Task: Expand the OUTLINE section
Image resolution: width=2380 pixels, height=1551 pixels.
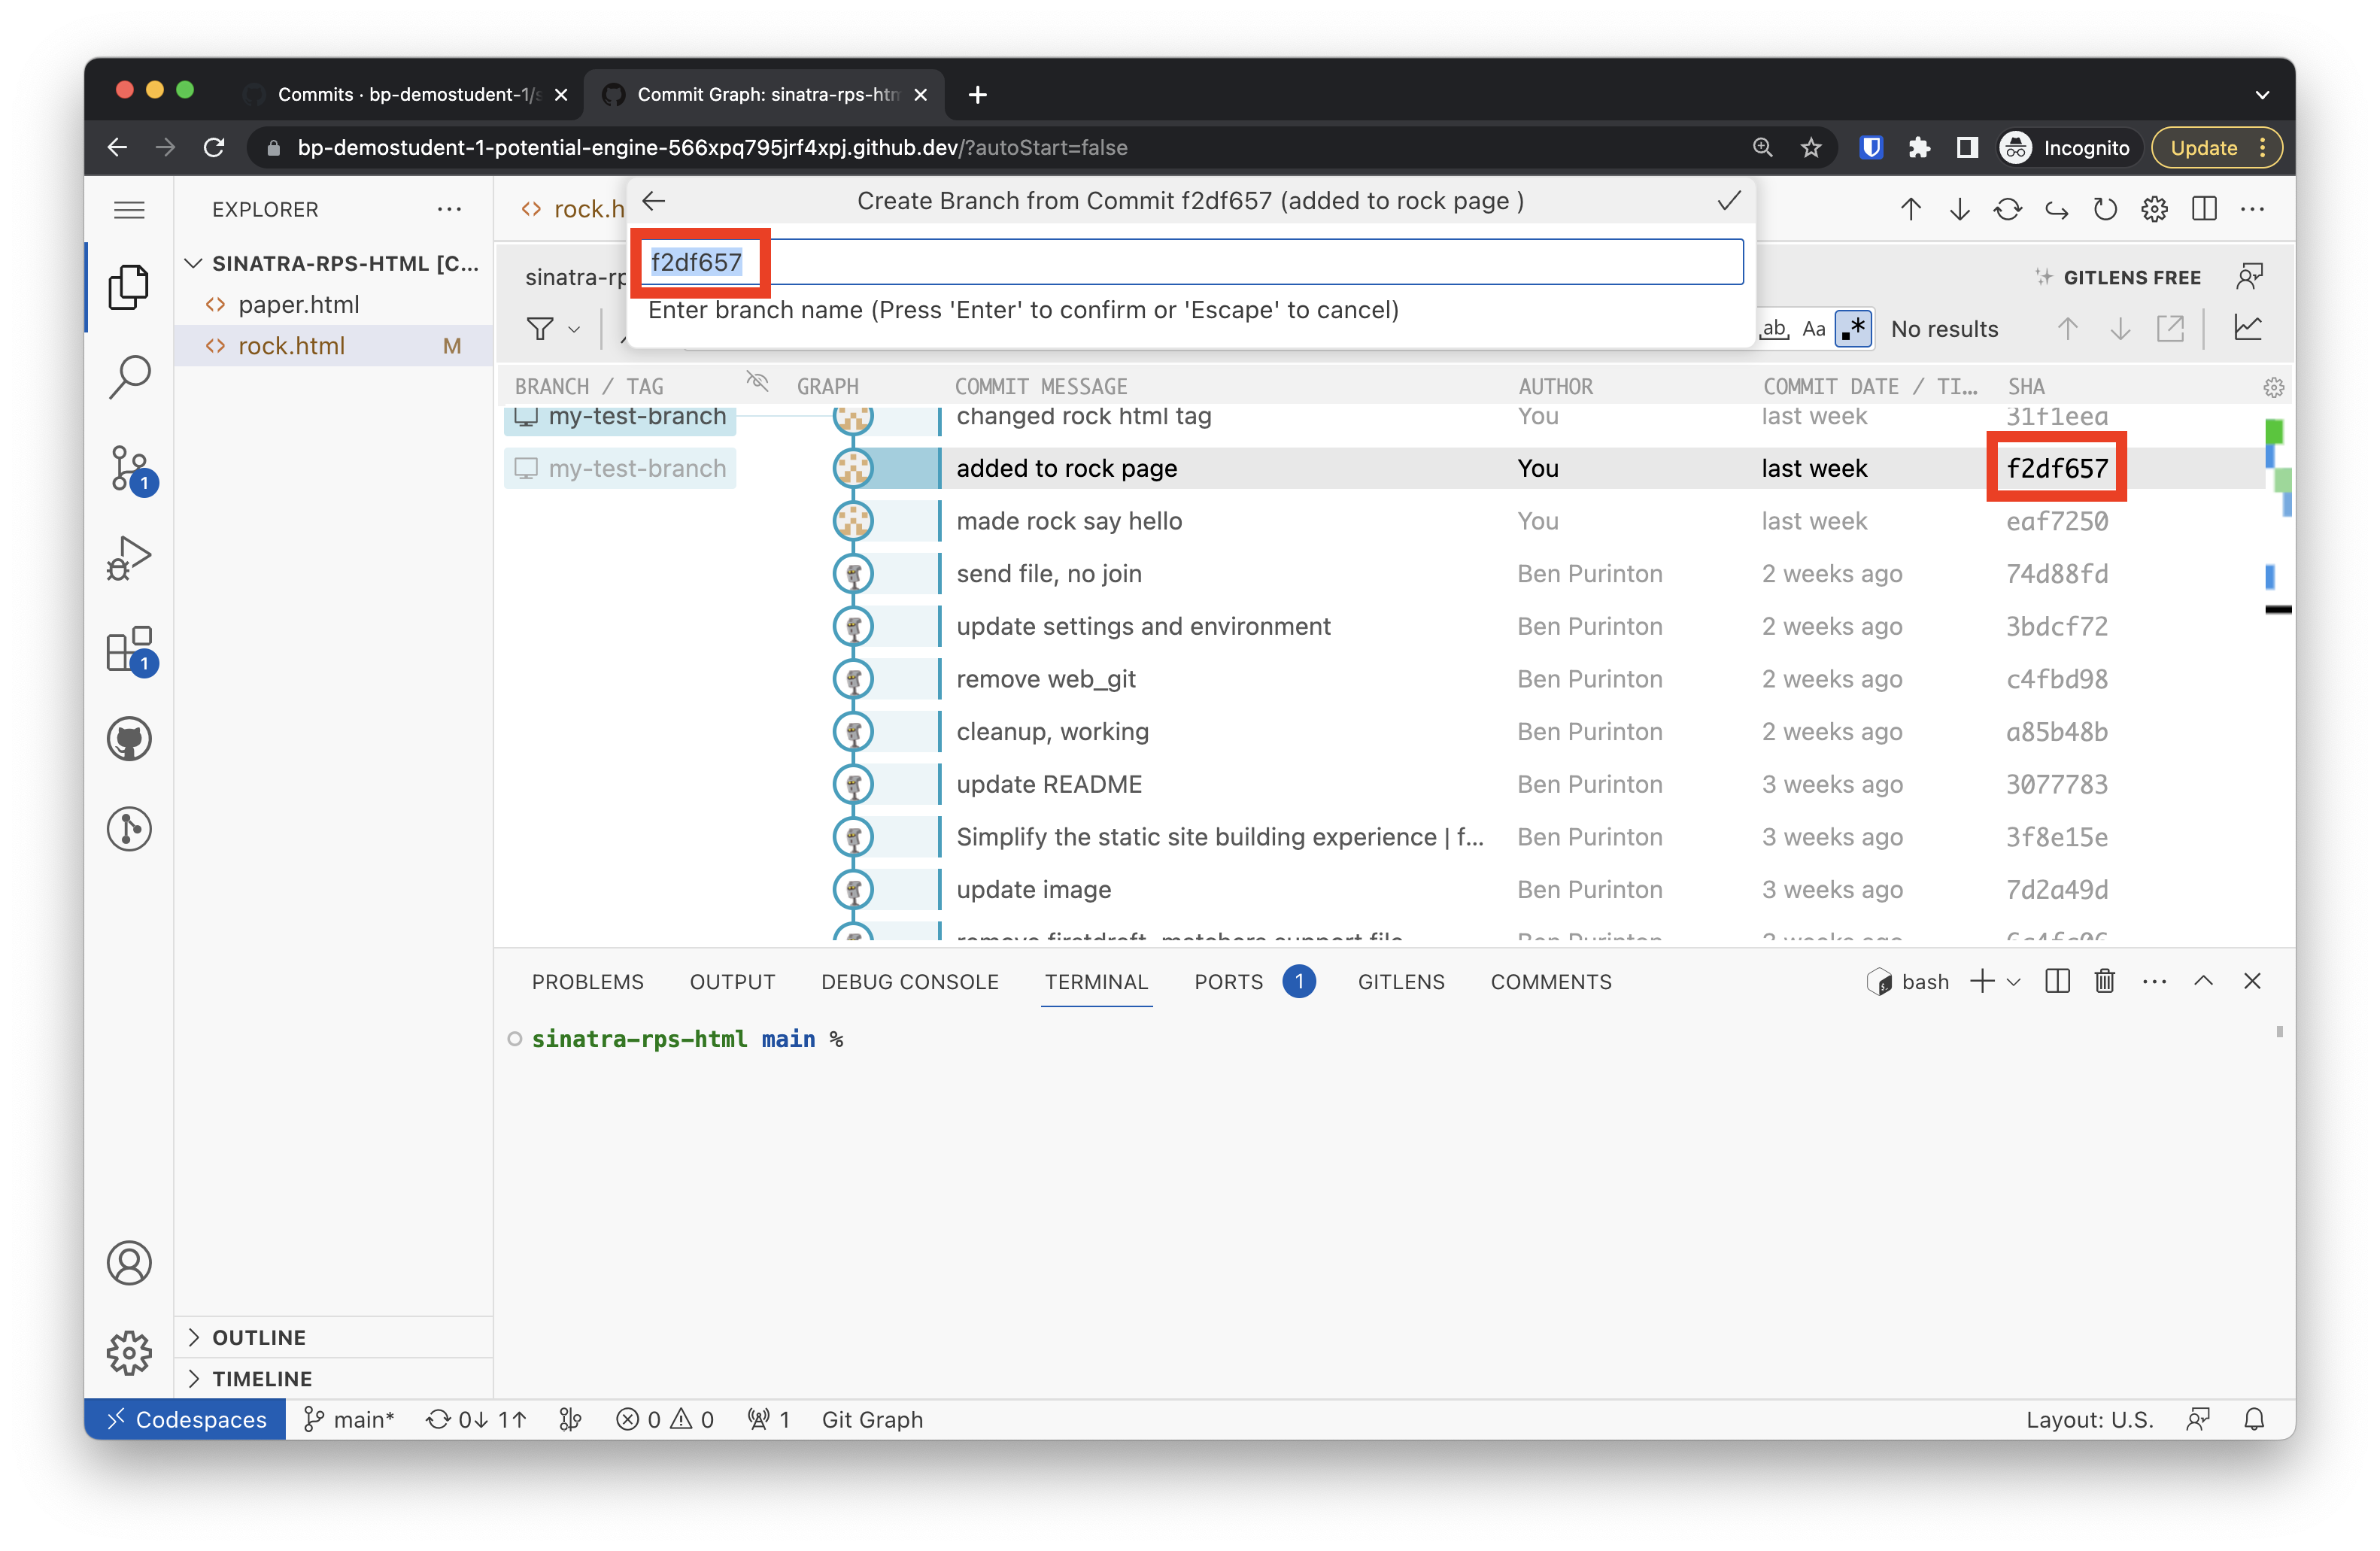Action: pyautogui.click(x=259, y=1337)
